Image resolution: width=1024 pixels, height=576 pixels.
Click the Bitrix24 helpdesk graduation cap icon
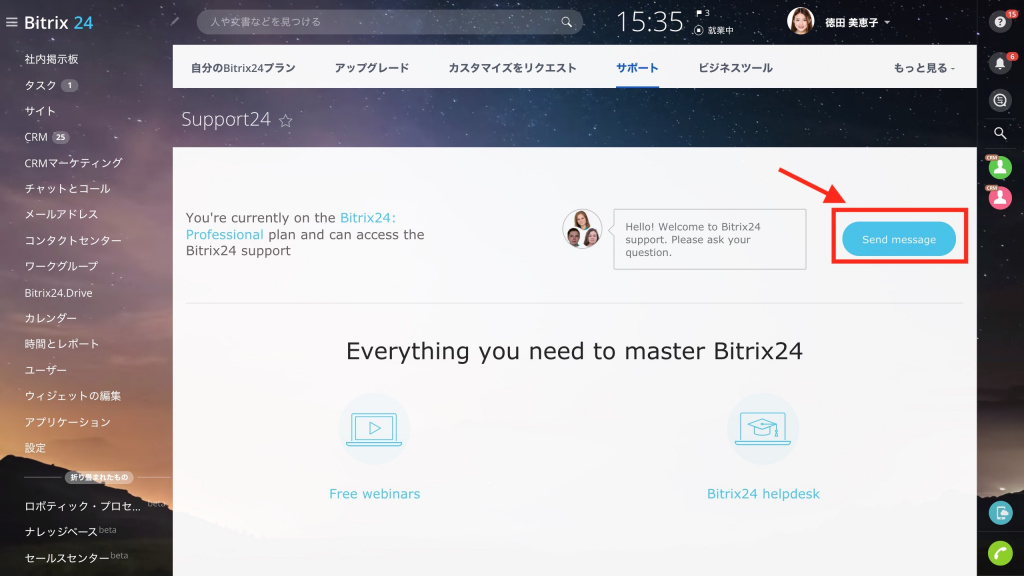[763, 429]
